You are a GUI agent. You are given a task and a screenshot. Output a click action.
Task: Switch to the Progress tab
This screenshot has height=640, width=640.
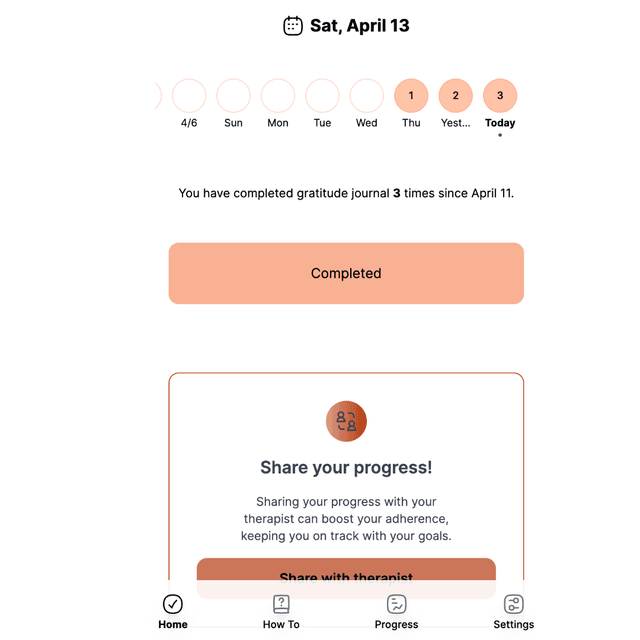pyautogui.click(x=397, y=624)
